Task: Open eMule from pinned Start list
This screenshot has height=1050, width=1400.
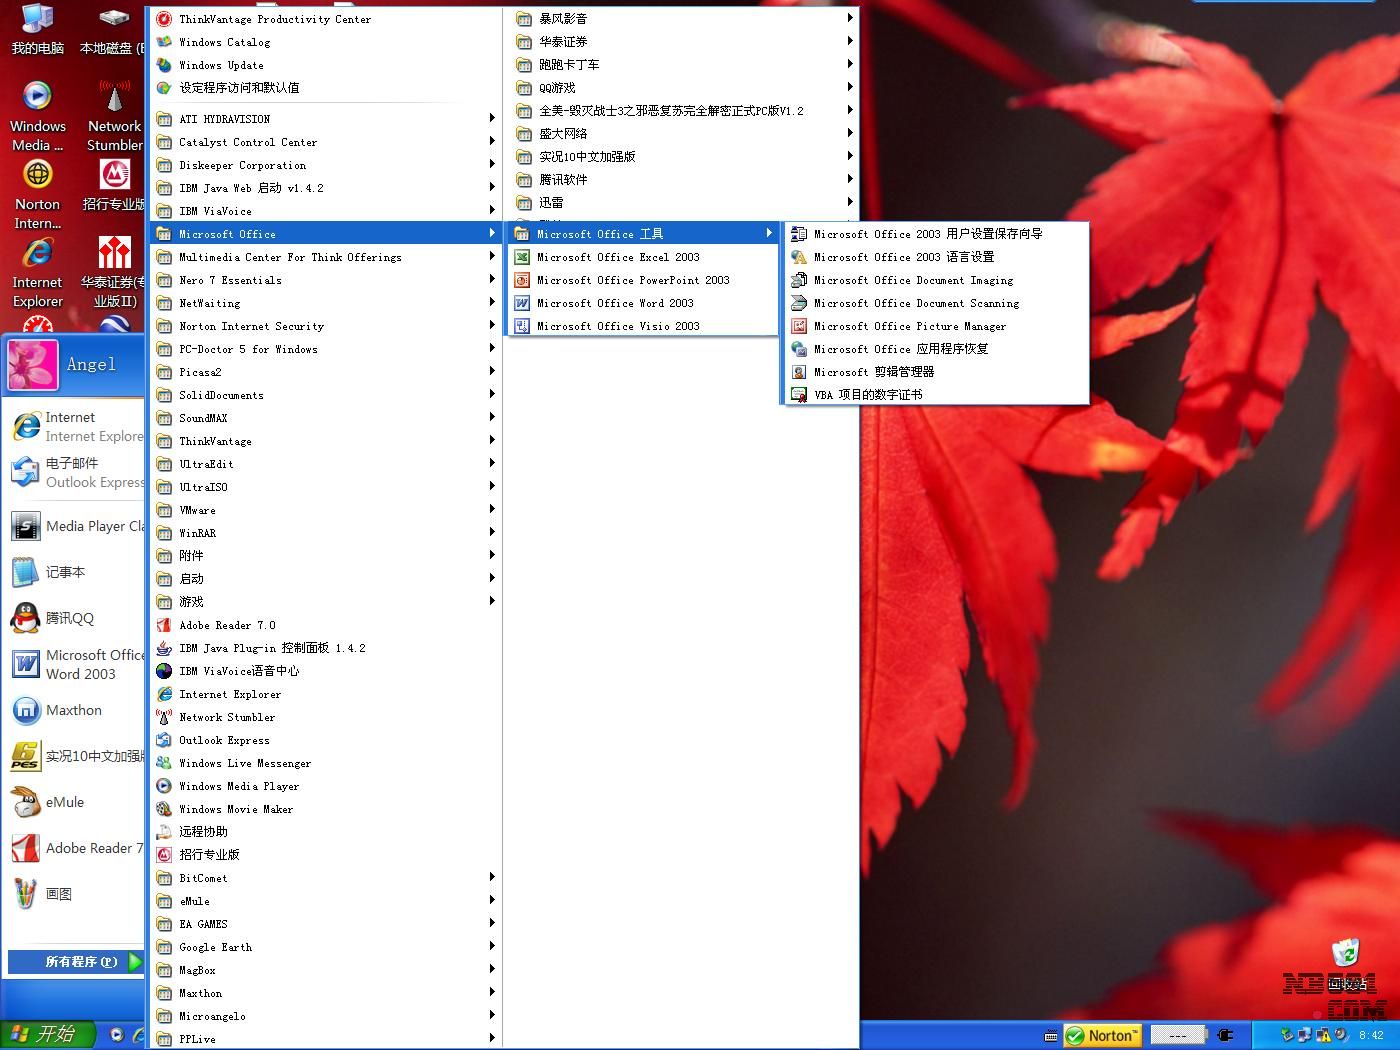Action: tap(64, 802)
